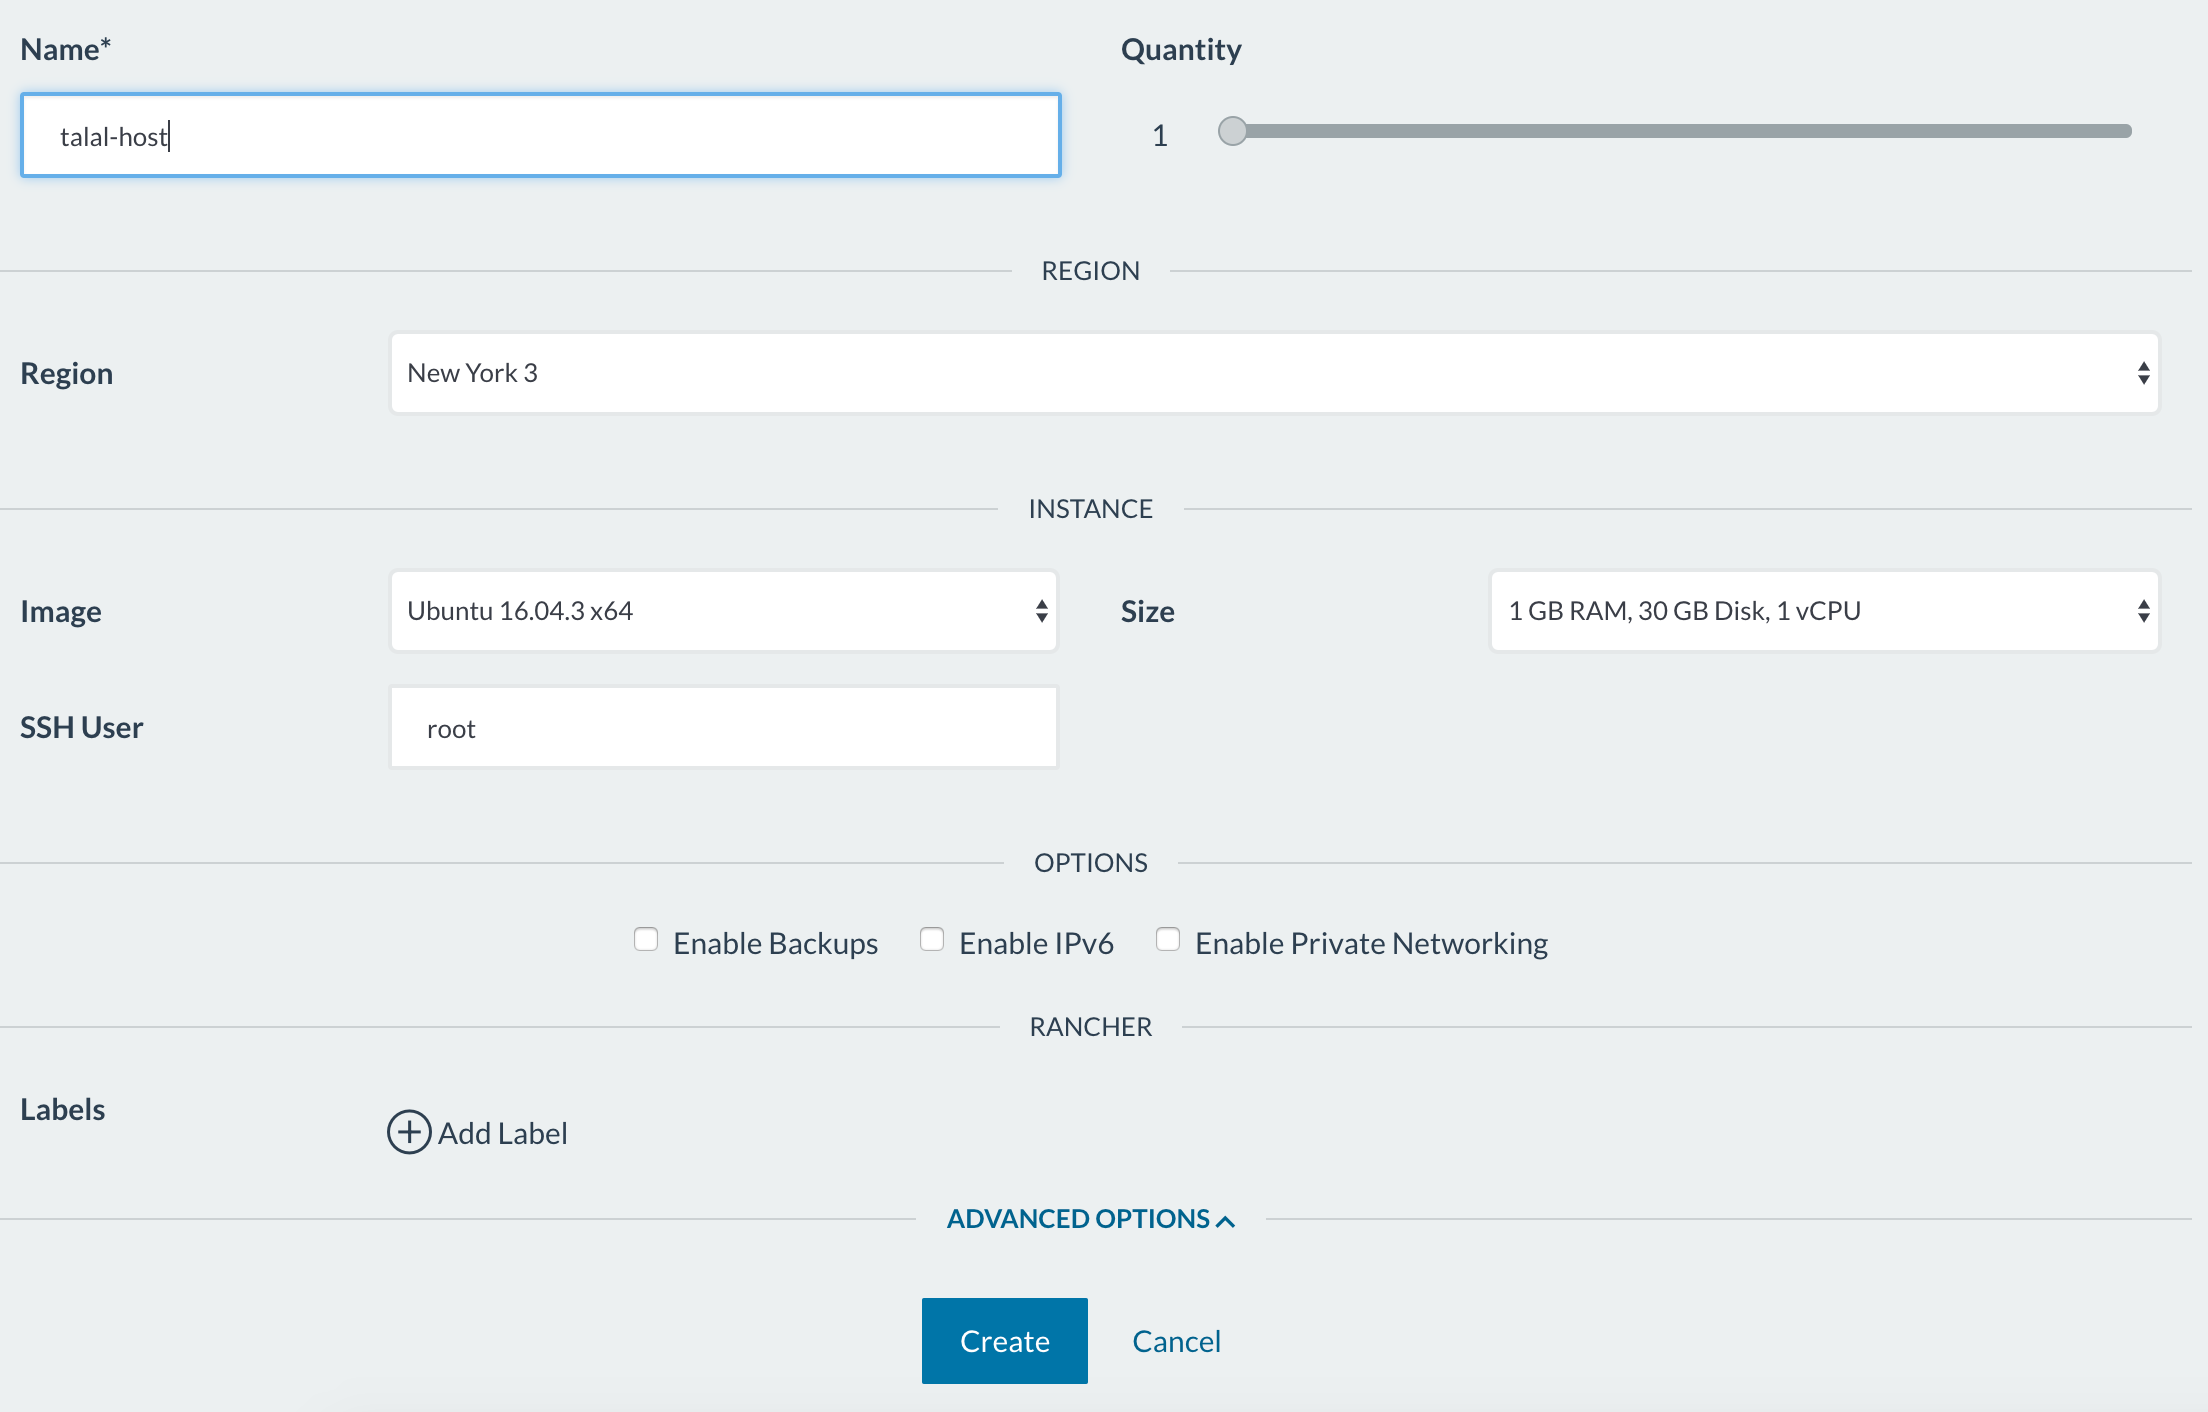Click the Image select up-down arrows

[x=1041, y=611]
